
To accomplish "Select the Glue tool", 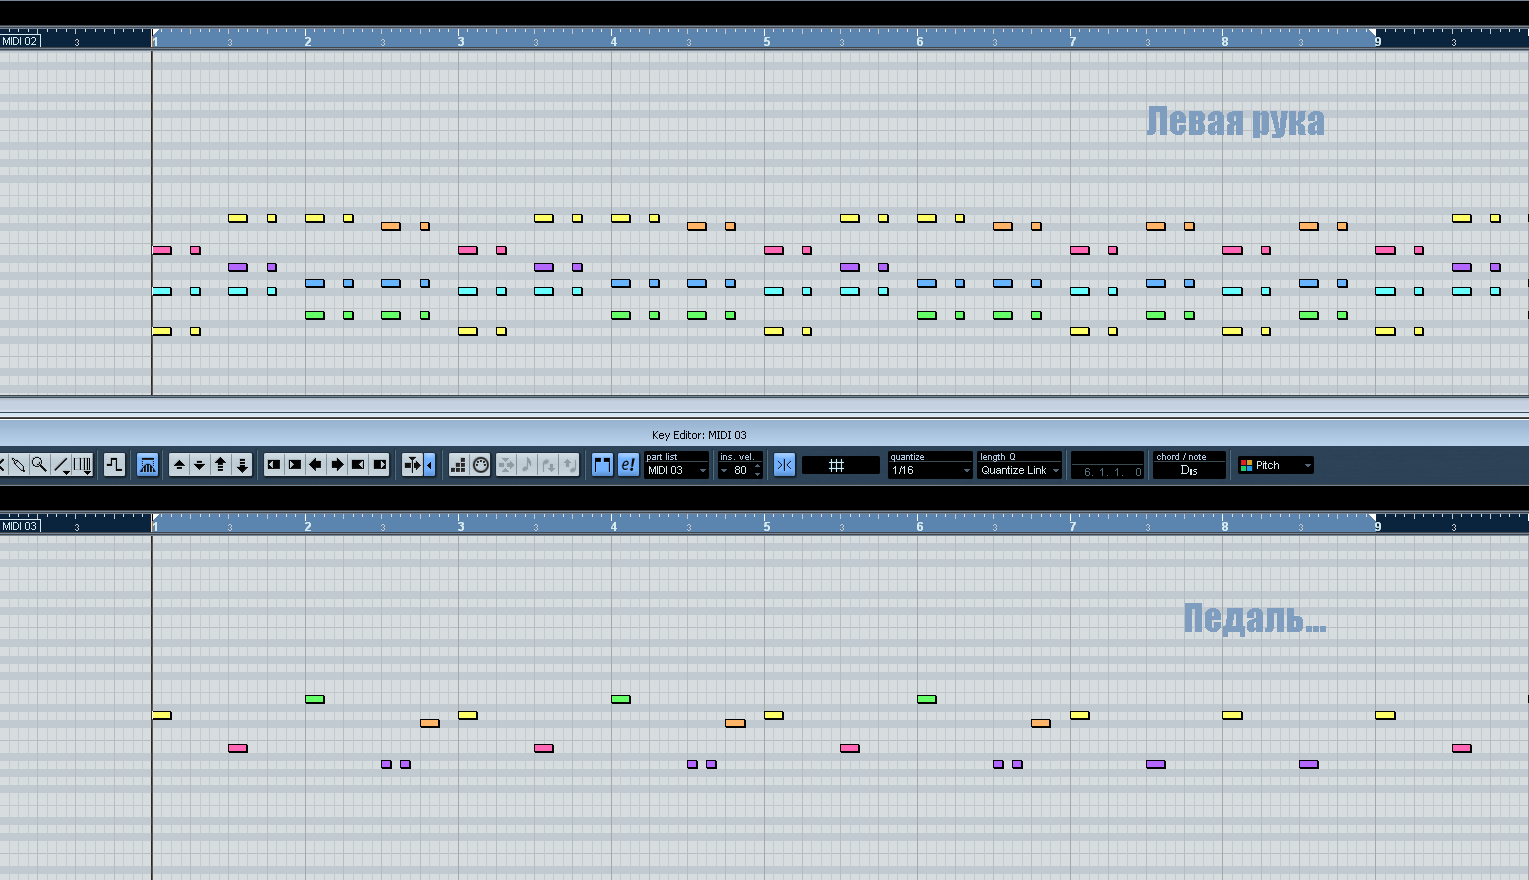I will coord(17,465).
